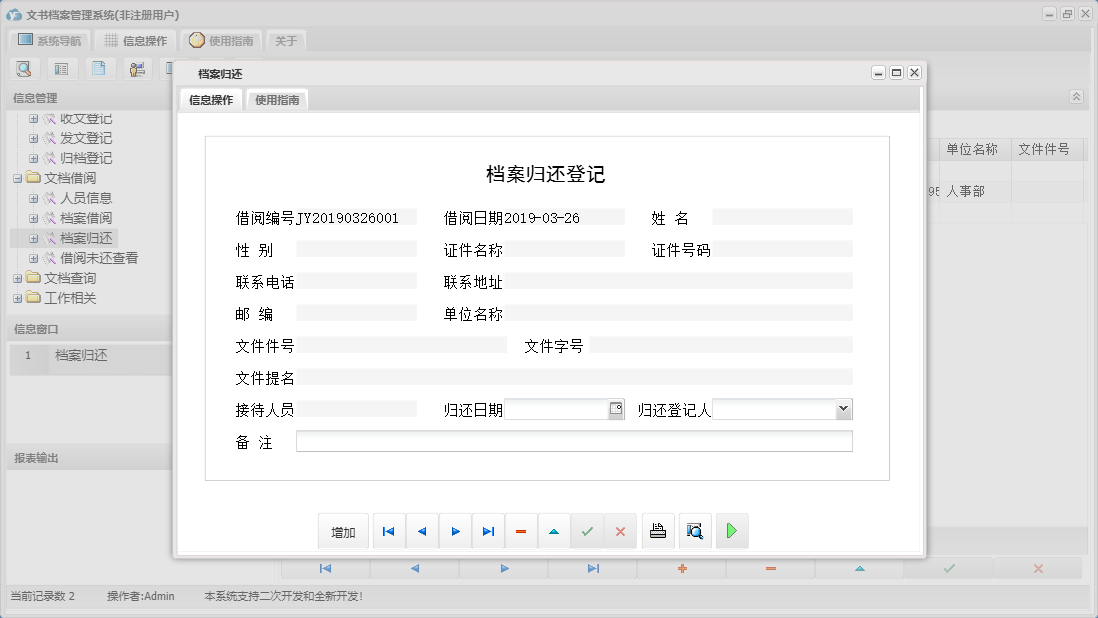Cancel edits with the red cross icon
This screenshot has height=618, width=1098.
click(620, 531)
